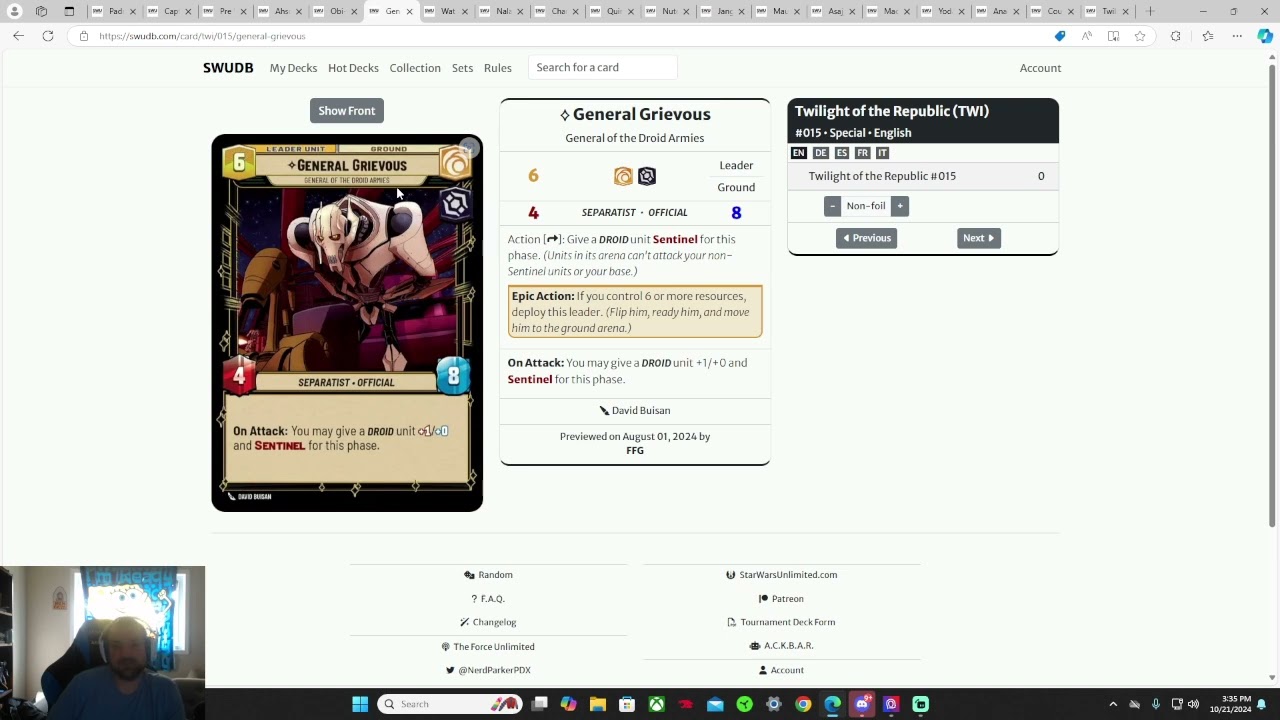The height and width of the screenshot is (720, 1280).
Task: Go to the Collection page
Action: click(415, 68)
